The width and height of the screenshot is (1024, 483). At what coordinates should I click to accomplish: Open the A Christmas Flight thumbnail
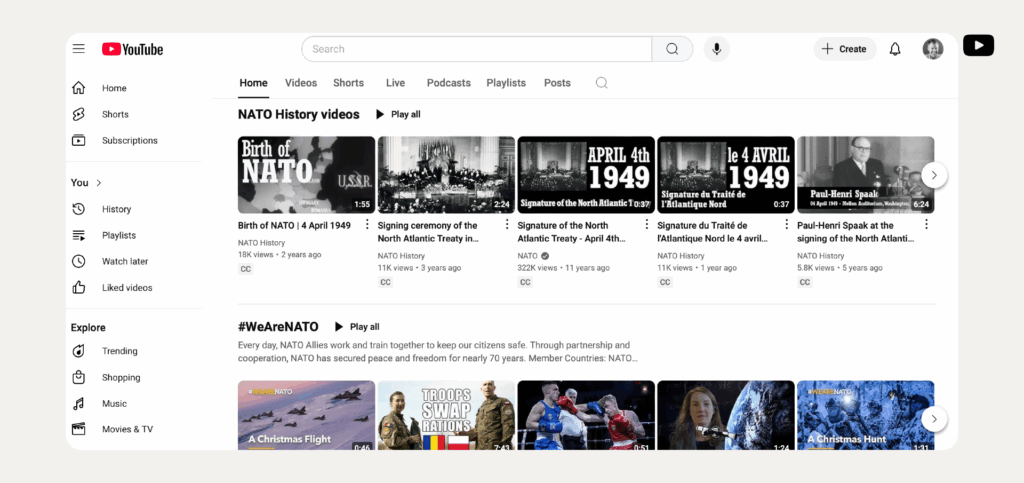tap(306, 416)
